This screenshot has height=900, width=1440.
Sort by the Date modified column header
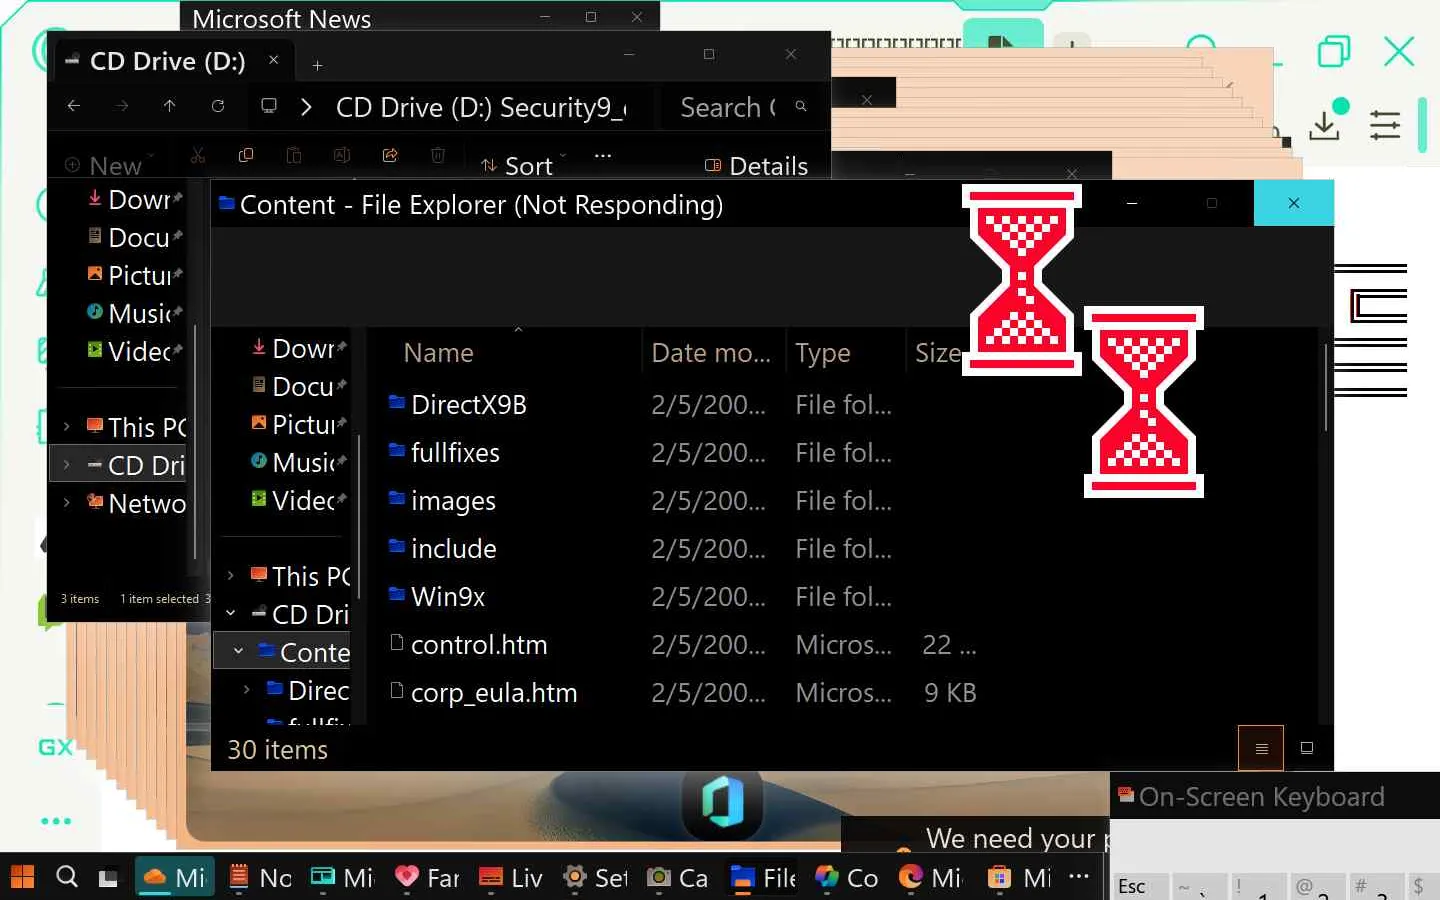[711, 353]
